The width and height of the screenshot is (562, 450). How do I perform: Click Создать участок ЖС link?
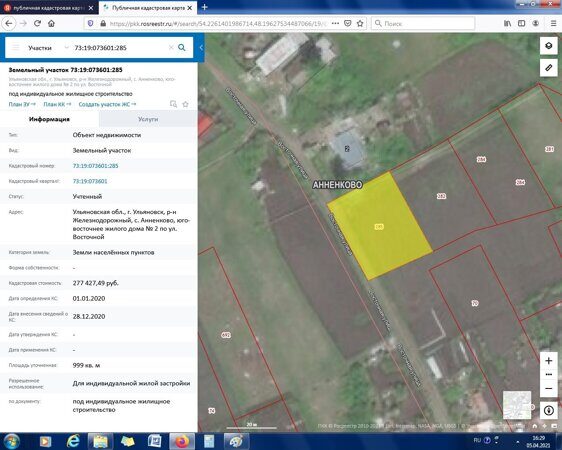click(x=107, y=104)
